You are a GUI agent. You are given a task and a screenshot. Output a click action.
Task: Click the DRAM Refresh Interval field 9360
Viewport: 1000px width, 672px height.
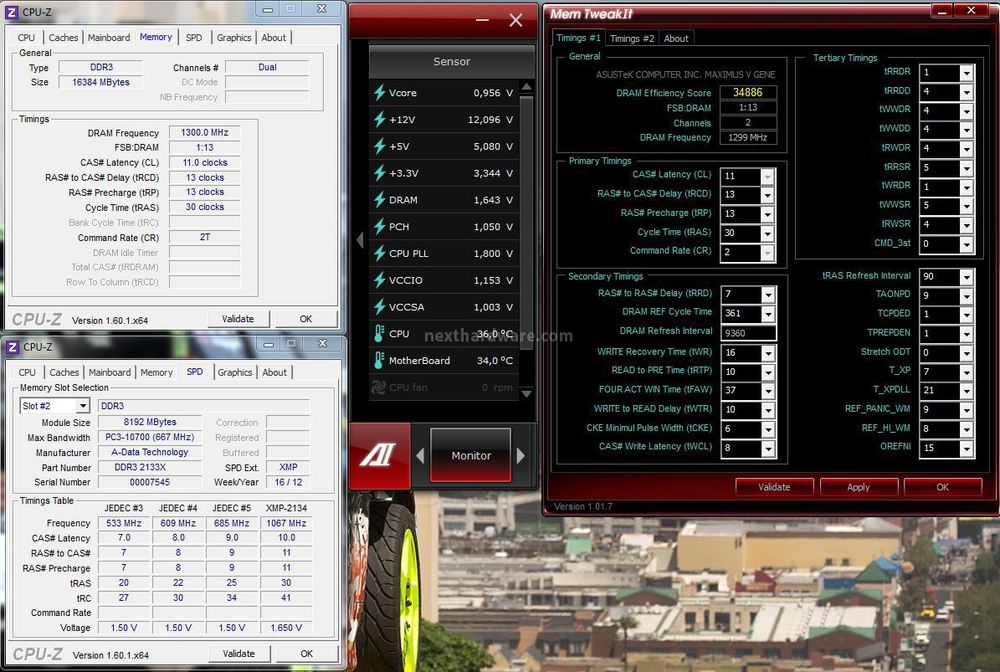pyautogui.click(x=748, y=333)
